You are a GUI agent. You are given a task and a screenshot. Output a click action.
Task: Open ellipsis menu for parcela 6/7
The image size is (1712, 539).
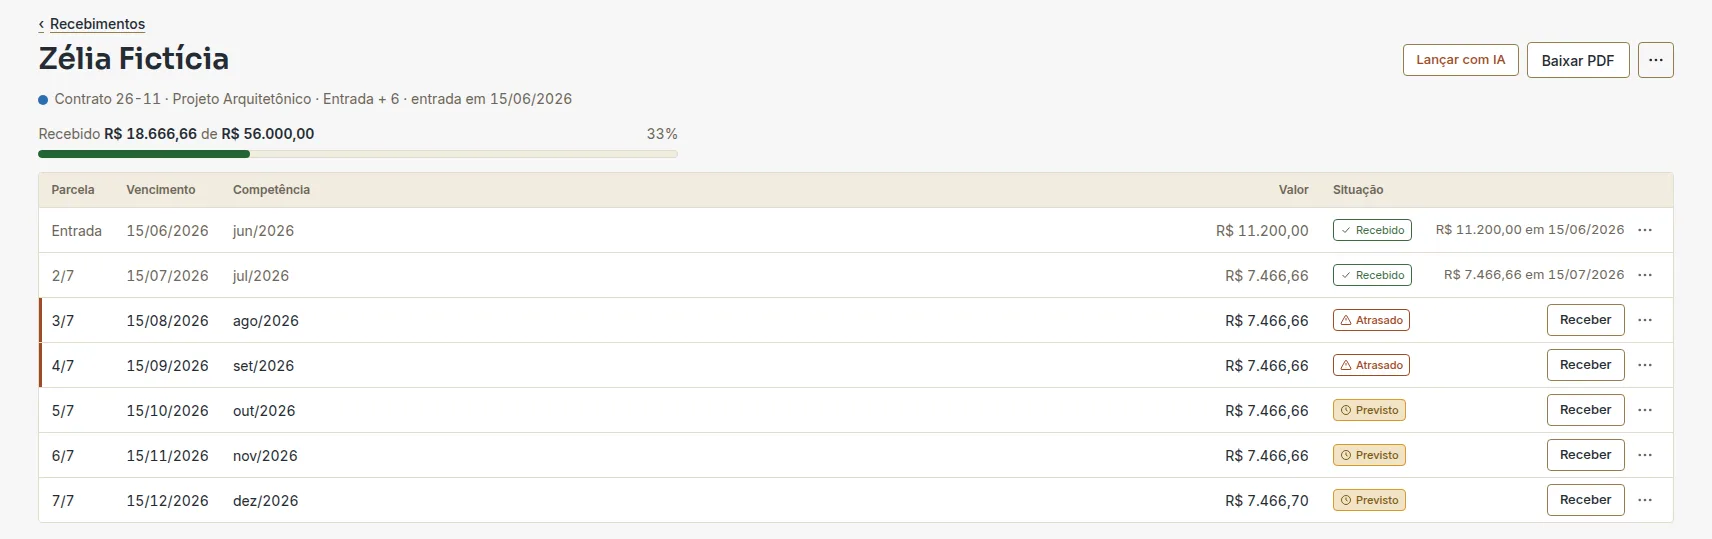[1645, 455]
